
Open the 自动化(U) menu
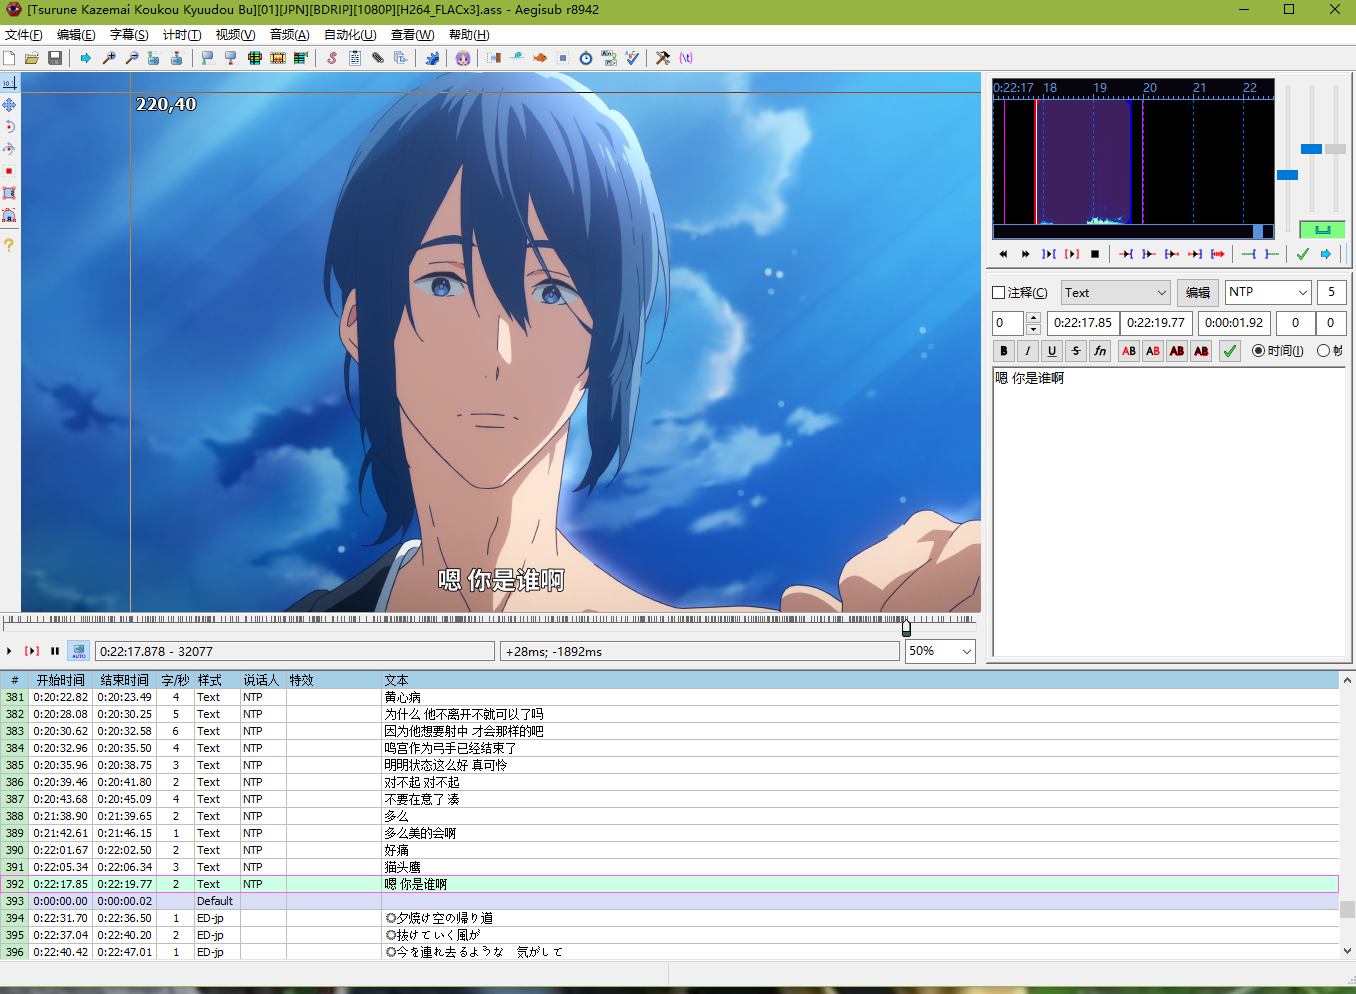[350, 35]
